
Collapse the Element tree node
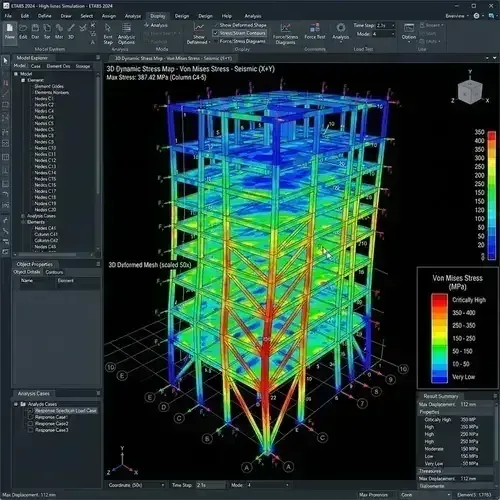pos(23,80)
